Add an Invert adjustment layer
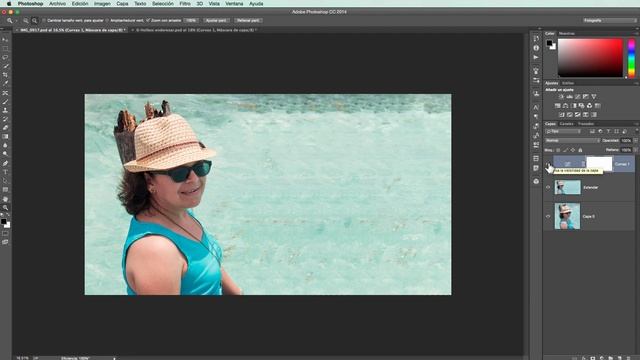The width and height of the screenshot is (640, 360). coord(562,115)
